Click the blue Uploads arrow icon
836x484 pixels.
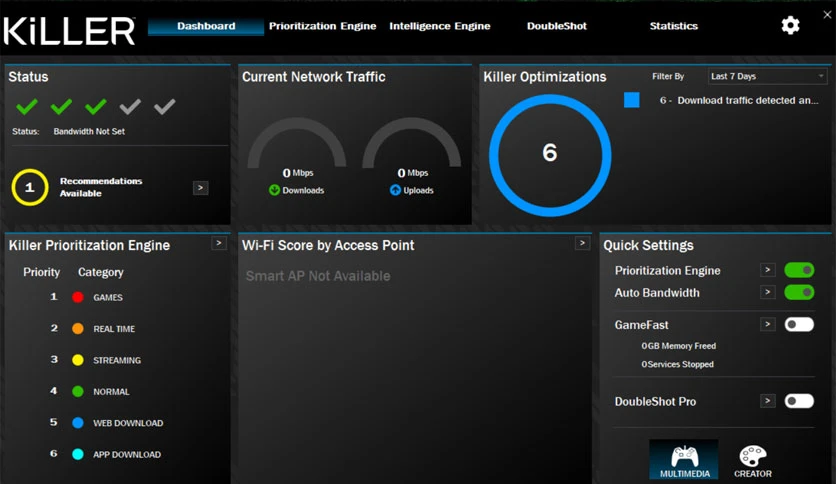click(x=395, y=190)
